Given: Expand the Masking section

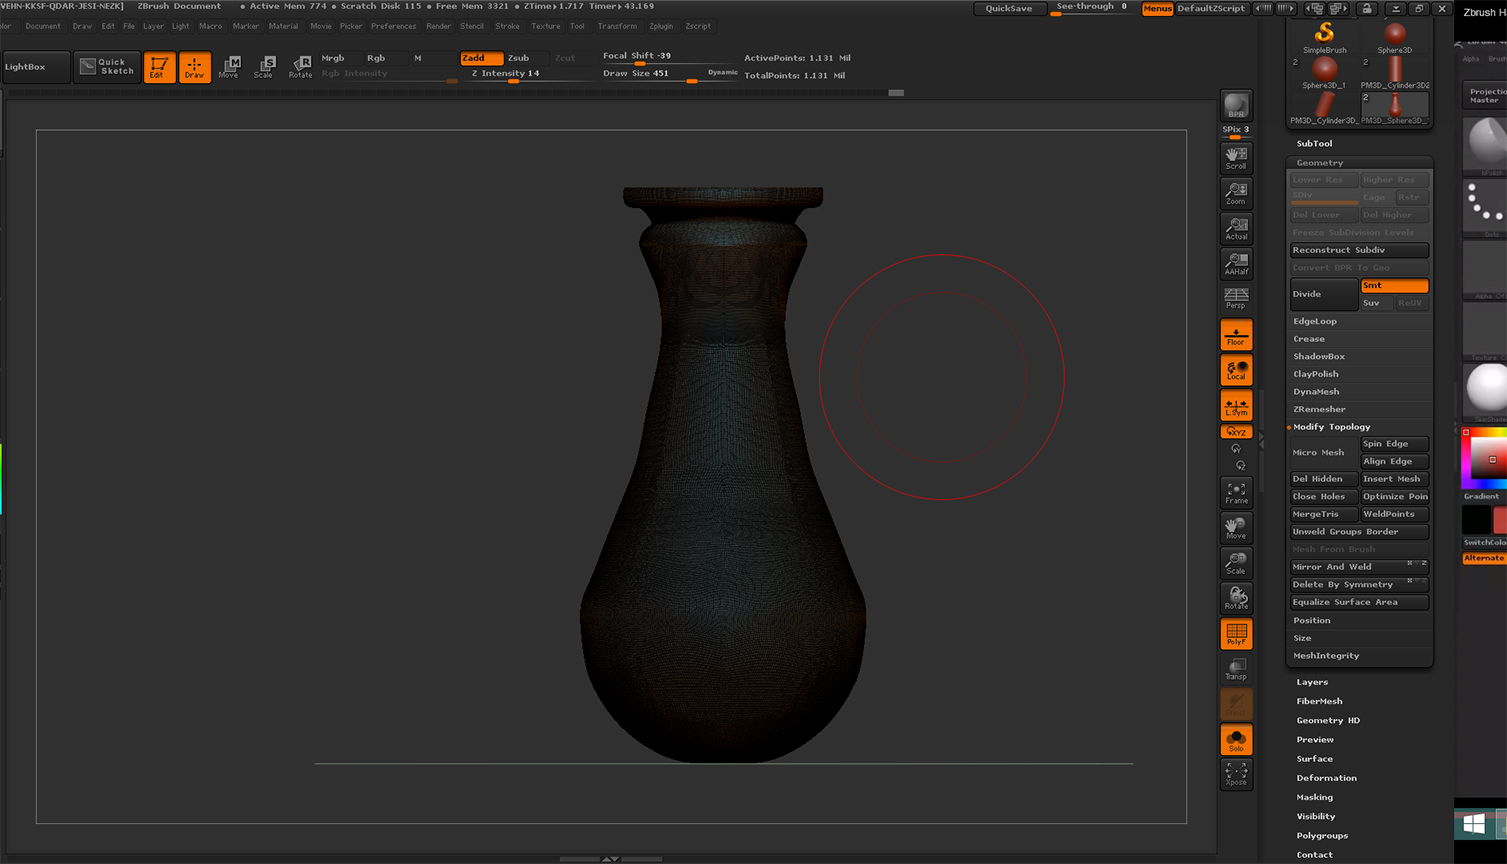Looking at the screenshot, I should [x=1314, y=797].
